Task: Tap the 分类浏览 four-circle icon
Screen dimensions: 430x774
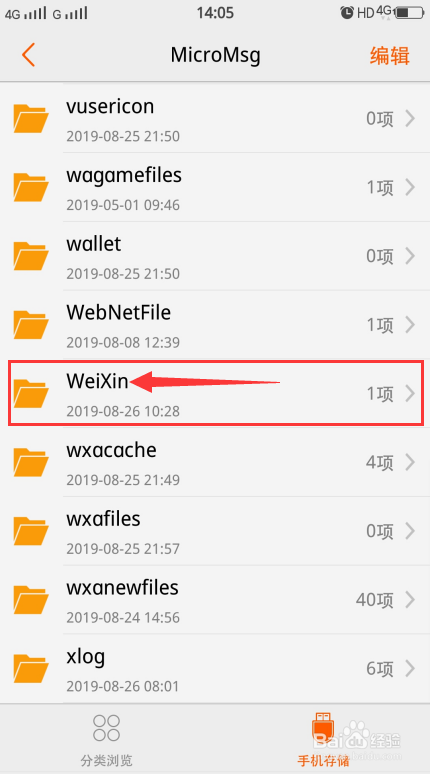Action: coord(106,728)
